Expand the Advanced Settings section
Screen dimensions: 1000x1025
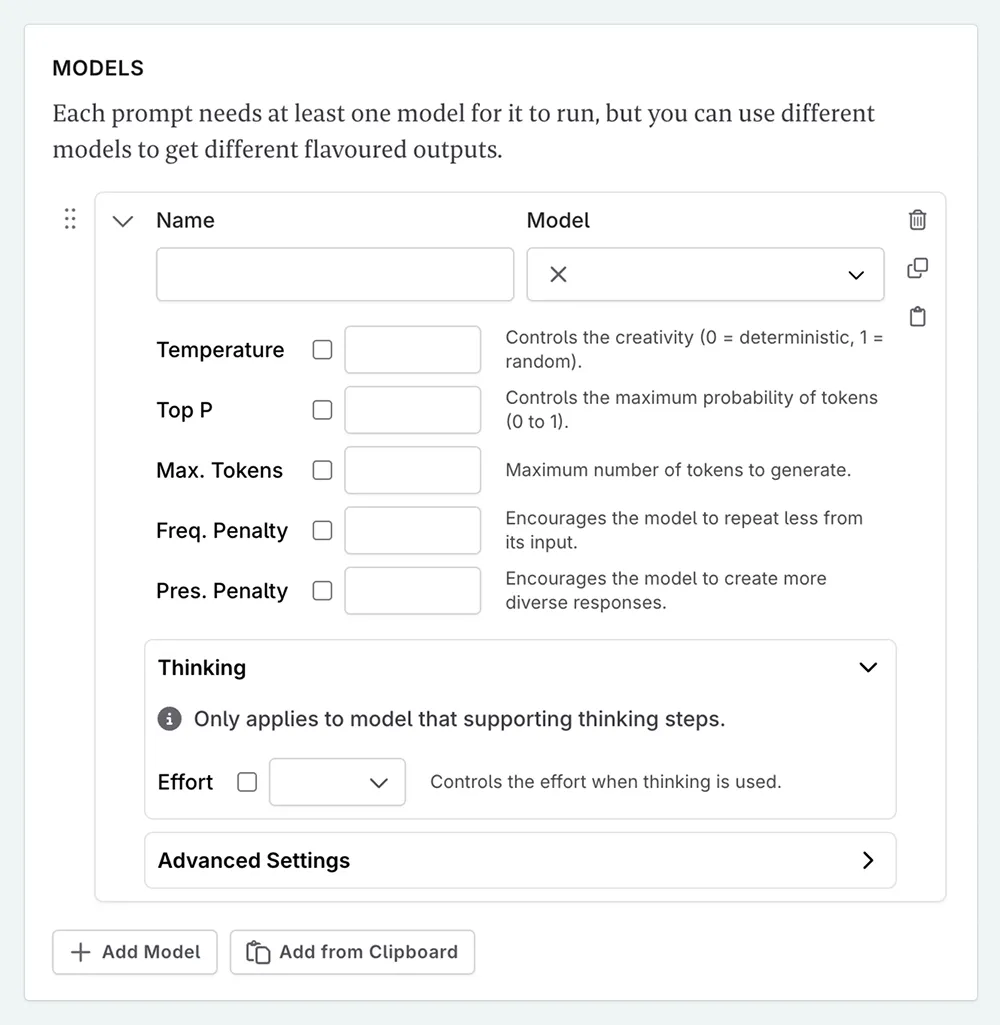868,860
